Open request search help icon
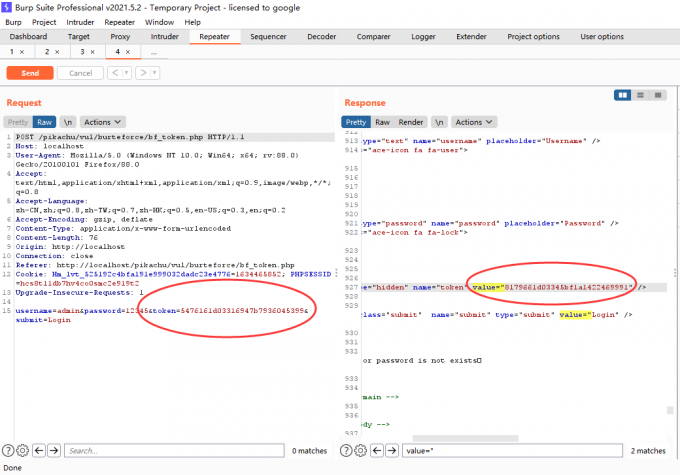This screenshot has width=680, height=475. 8,451
